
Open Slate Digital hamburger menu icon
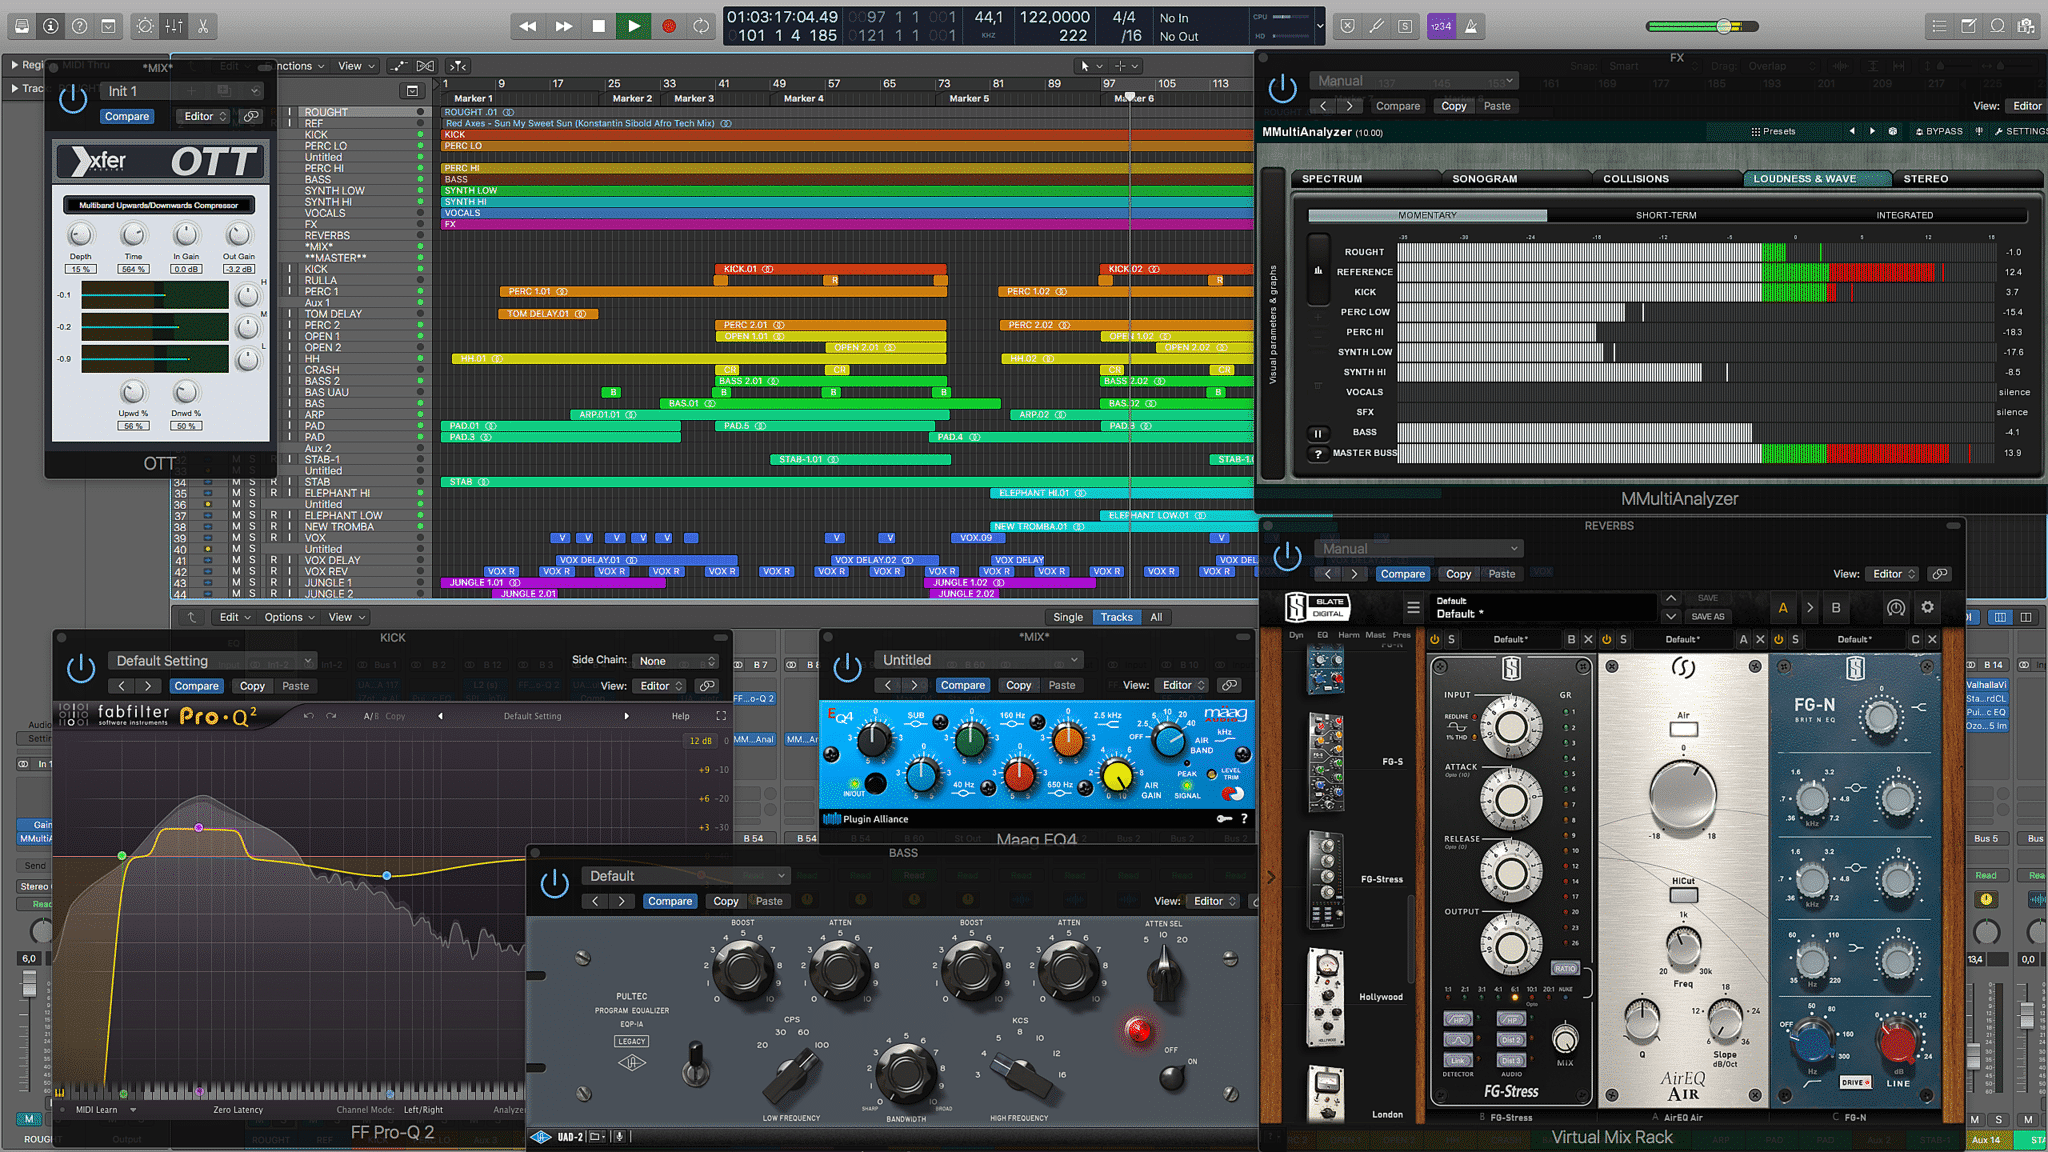point(1413,607)
